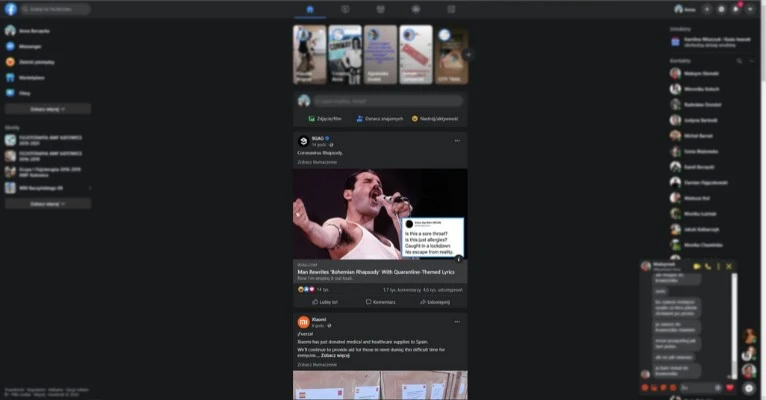Open the notifications bell

click(735, 9)
